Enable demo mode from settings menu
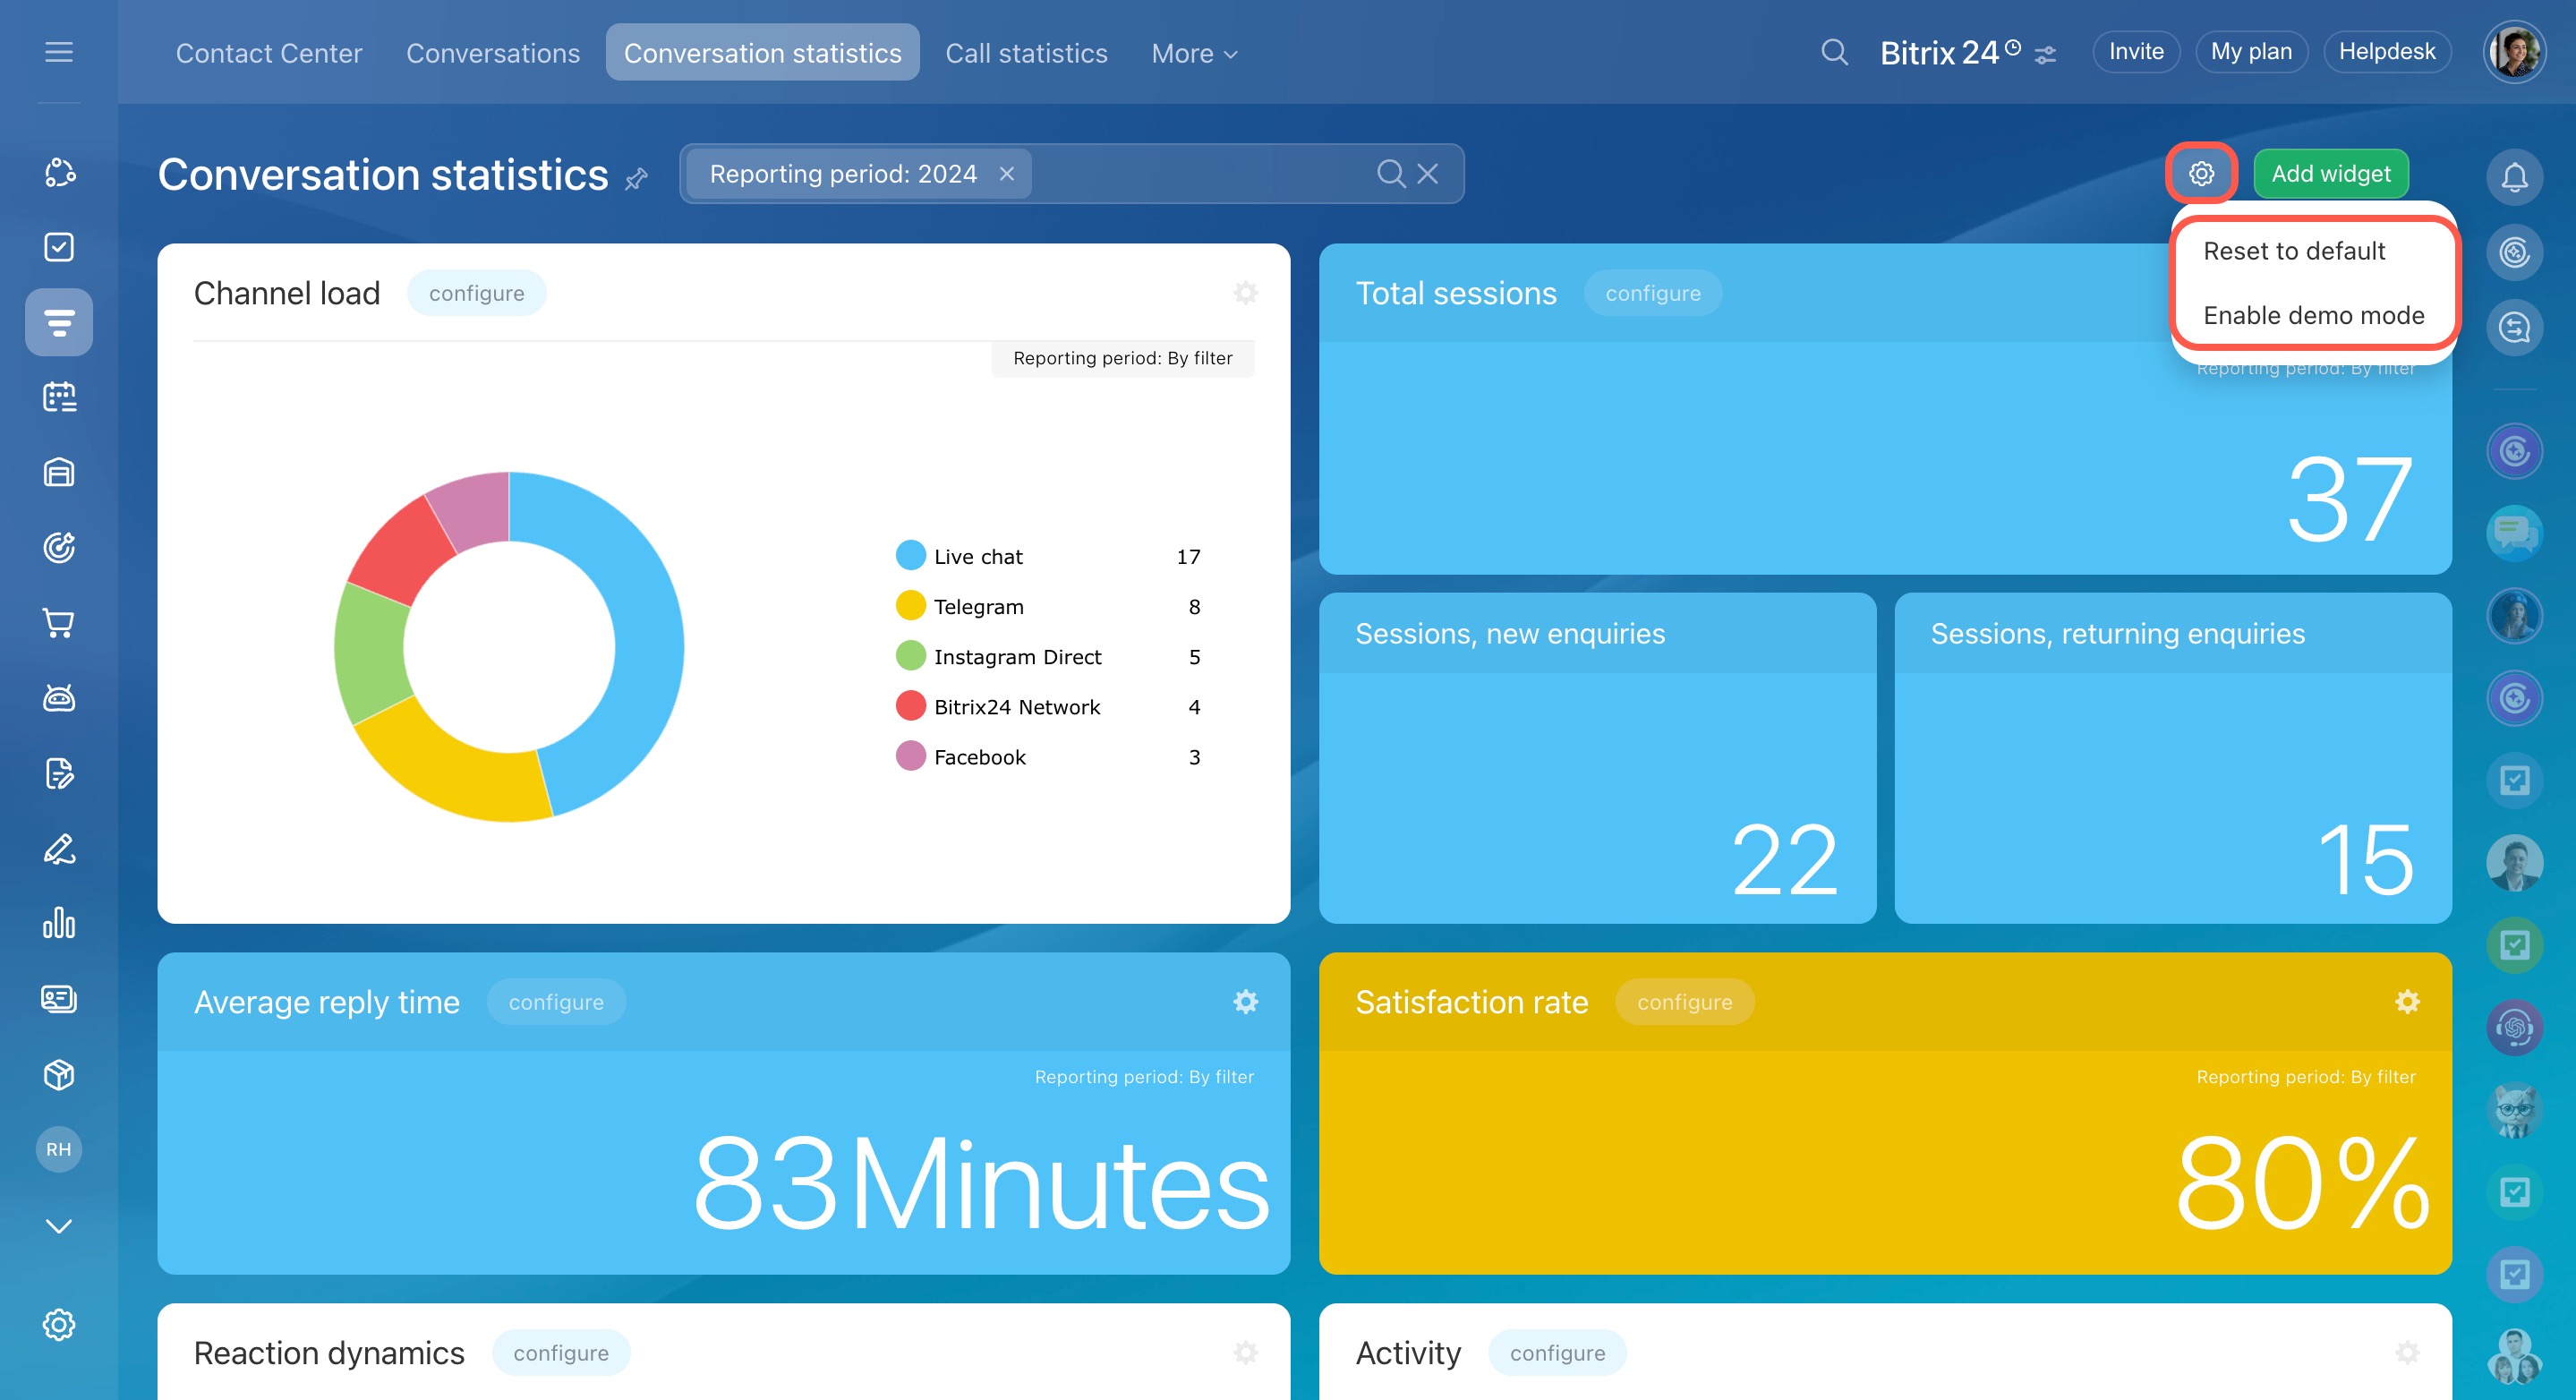This screenshot has width=2576, height=1400. tap(2313, 316)
